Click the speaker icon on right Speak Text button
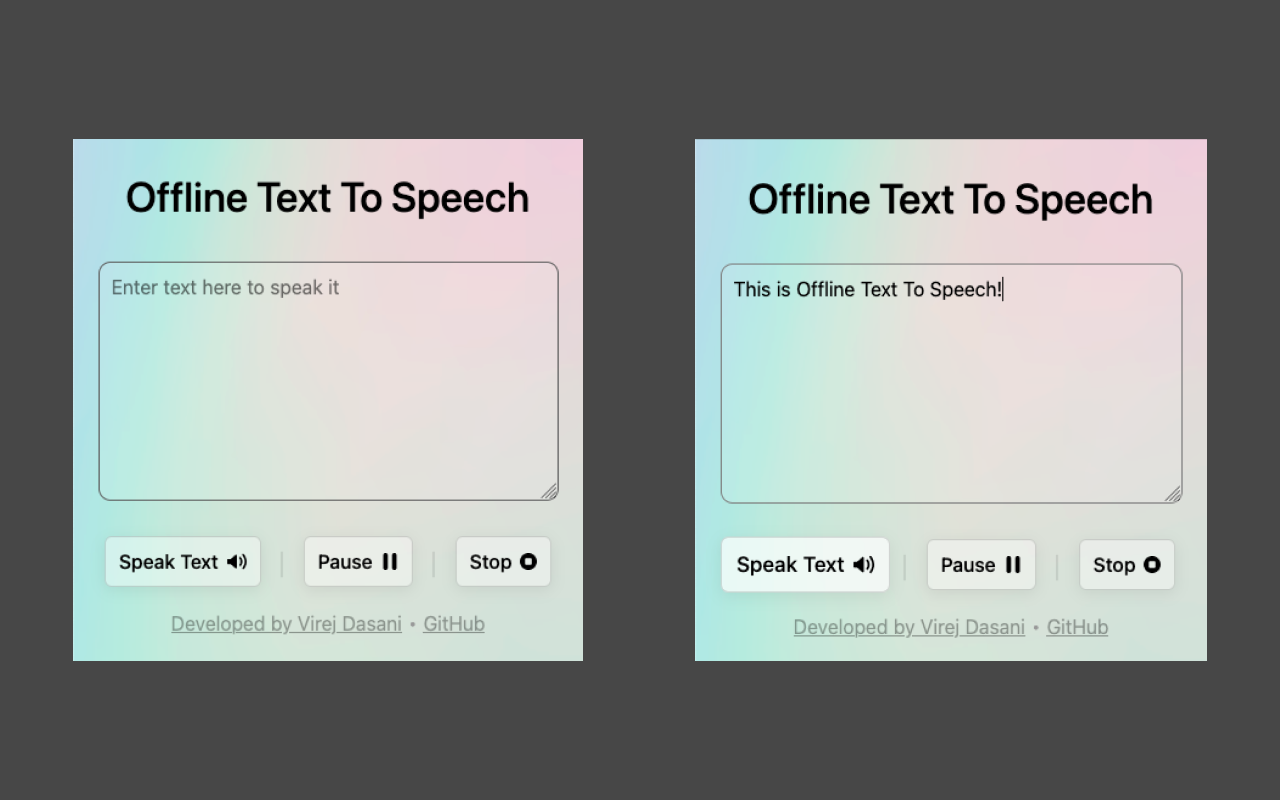Screen dimensions: 1280x800 tap(862, 565)
